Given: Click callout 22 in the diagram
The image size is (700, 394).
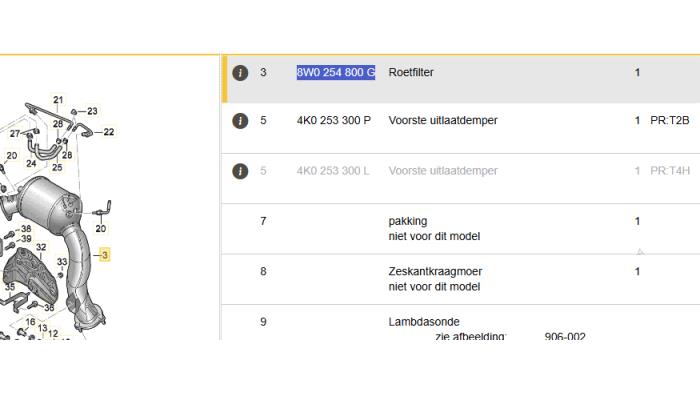Looking at the screenshot, I should click(108, 132).
